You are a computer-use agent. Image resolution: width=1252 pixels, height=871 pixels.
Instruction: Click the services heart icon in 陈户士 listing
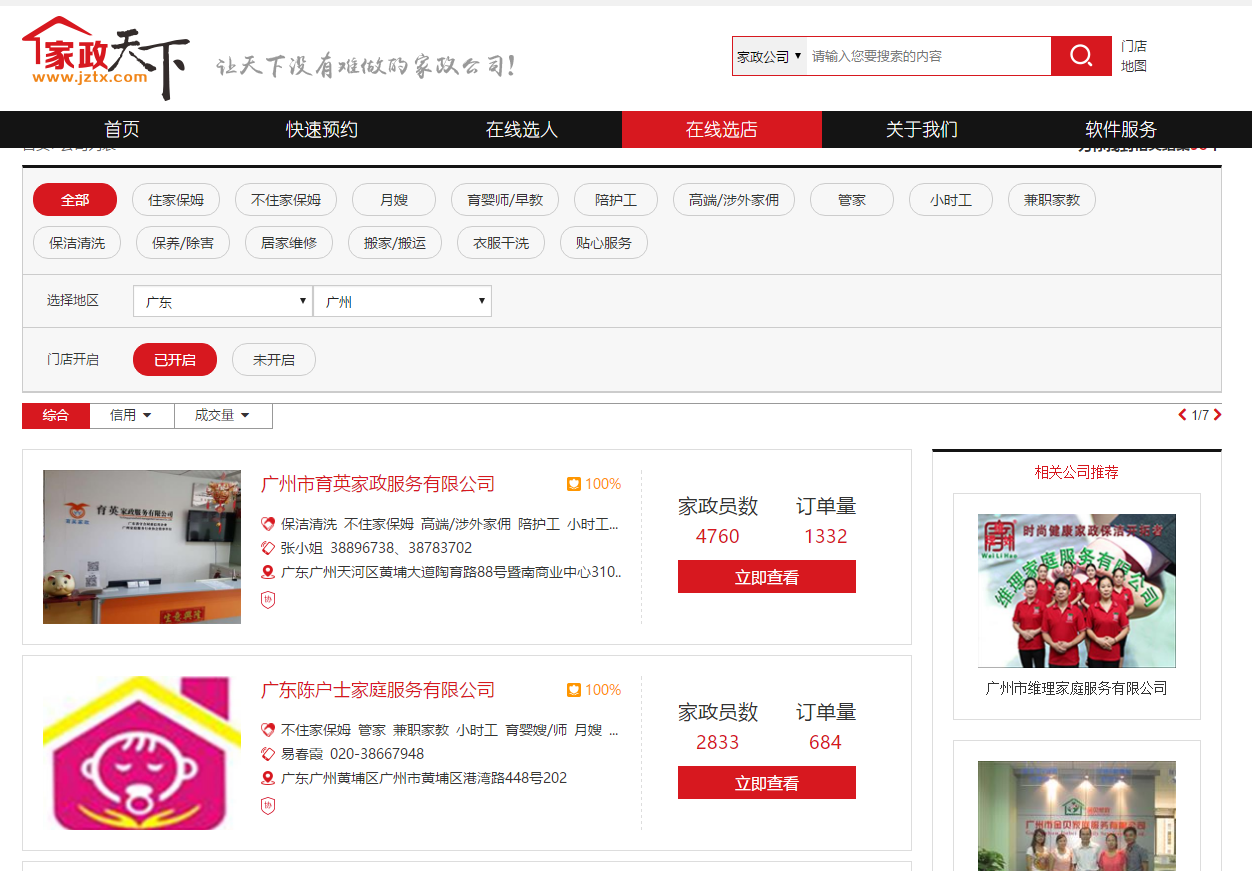tap(267, 730)
